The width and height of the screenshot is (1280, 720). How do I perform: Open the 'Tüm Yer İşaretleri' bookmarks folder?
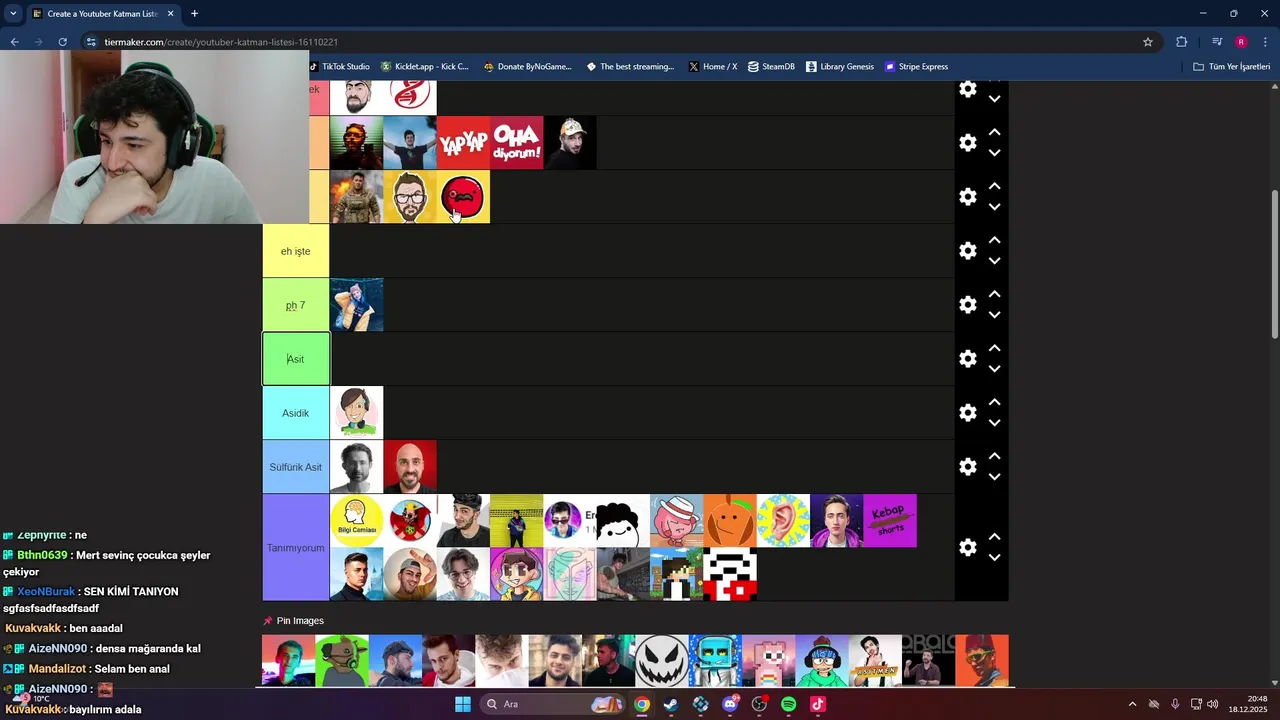(x=1231, y=67)
